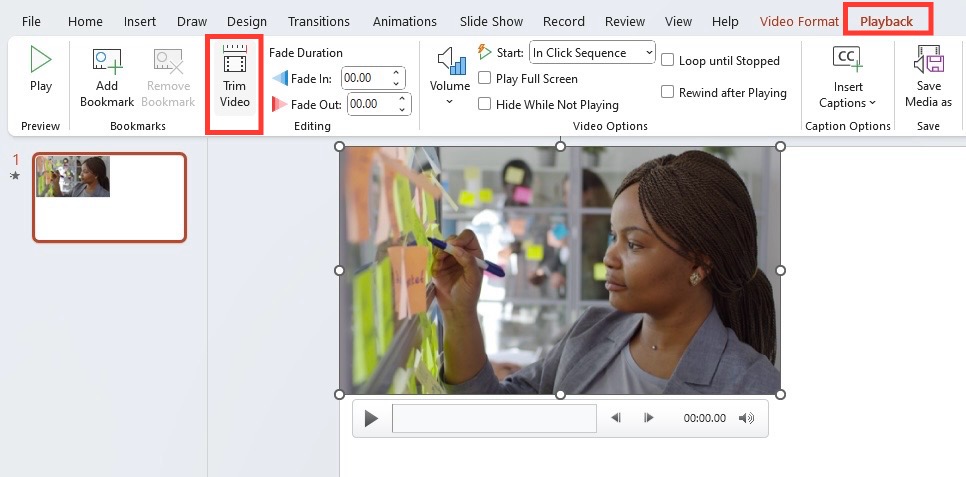Open the Record tab

[x=563, y=22]
